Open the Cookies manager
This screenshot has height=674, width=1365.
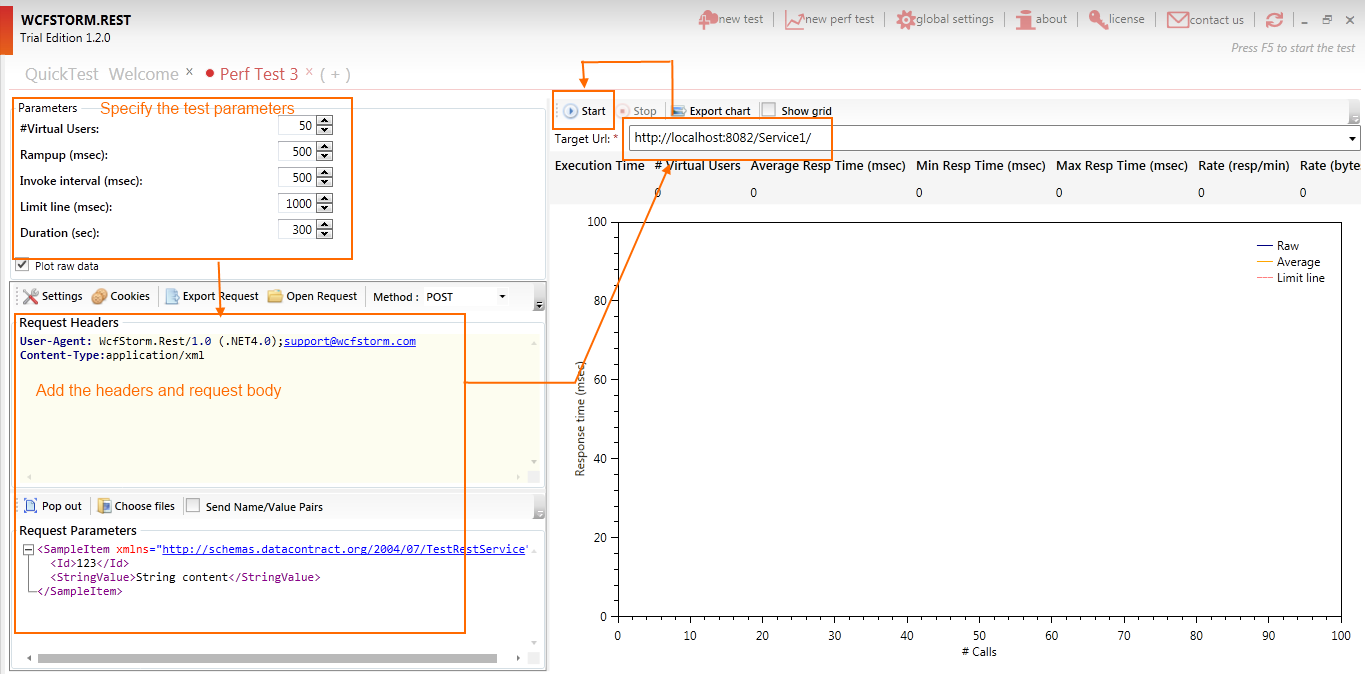(120, 296)
